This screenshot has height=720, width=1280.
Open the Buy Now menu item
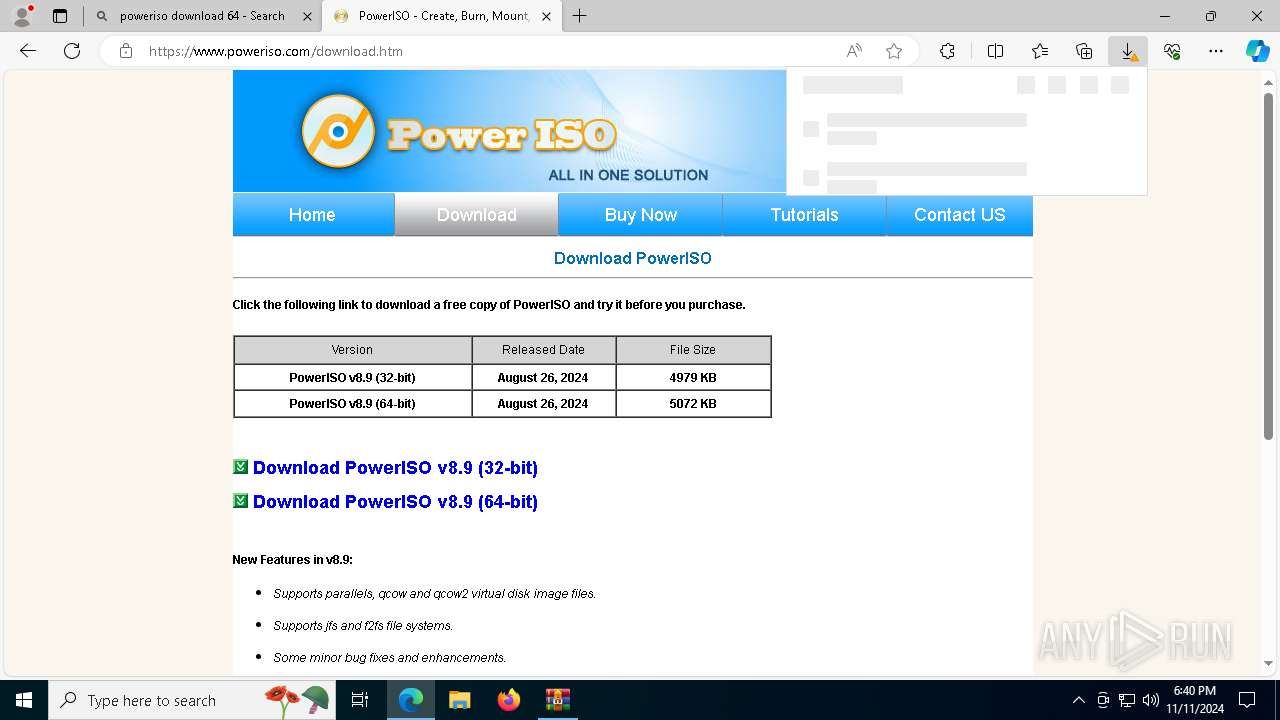click(641, 215)
